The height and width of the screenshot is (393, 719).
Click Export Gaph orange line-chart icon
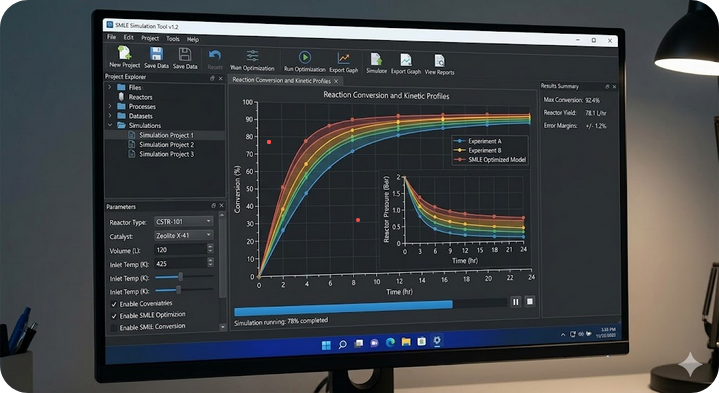tap(343, 58)
